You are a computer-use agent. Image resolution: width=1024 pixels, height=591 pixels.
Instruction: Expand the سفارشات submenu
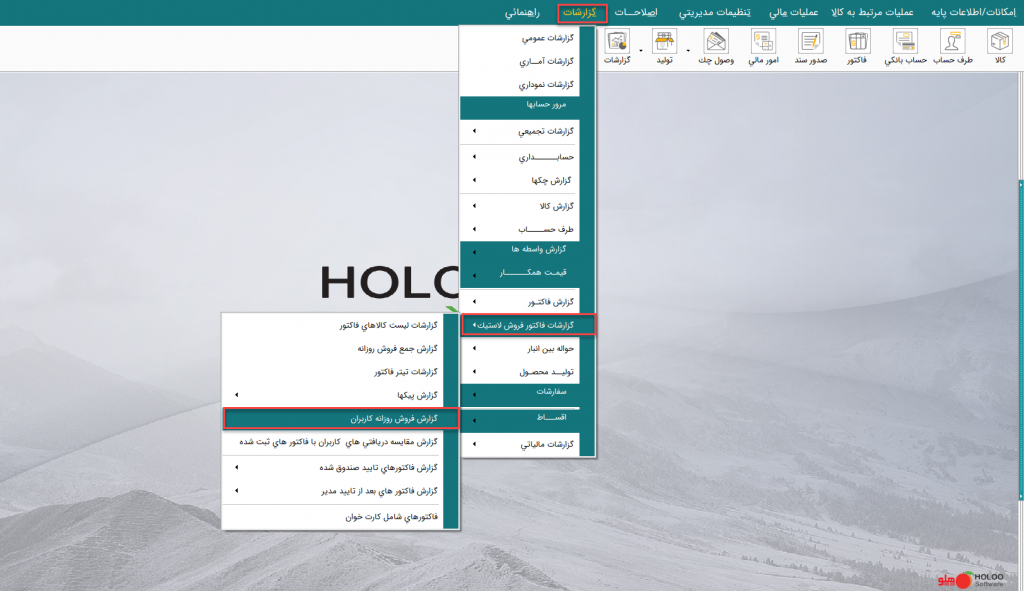point(519,393)
